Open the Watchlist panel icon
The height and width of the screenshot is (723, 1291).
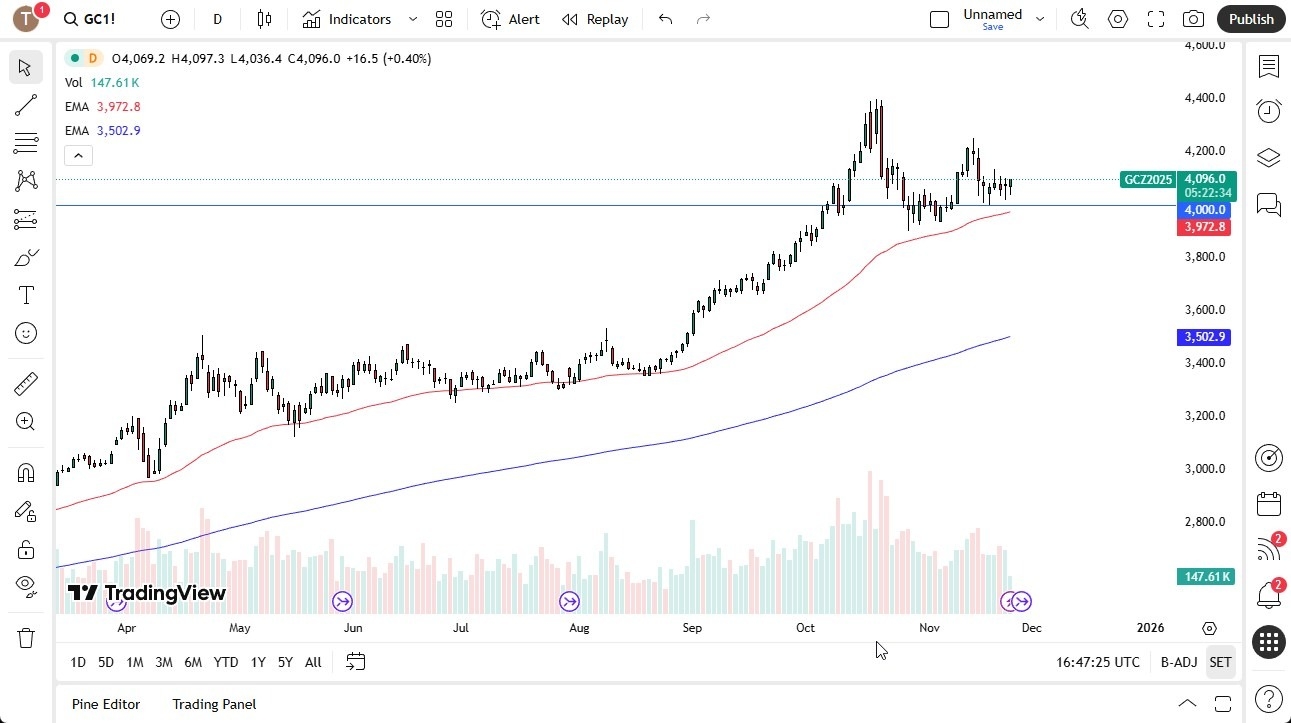1268,67
